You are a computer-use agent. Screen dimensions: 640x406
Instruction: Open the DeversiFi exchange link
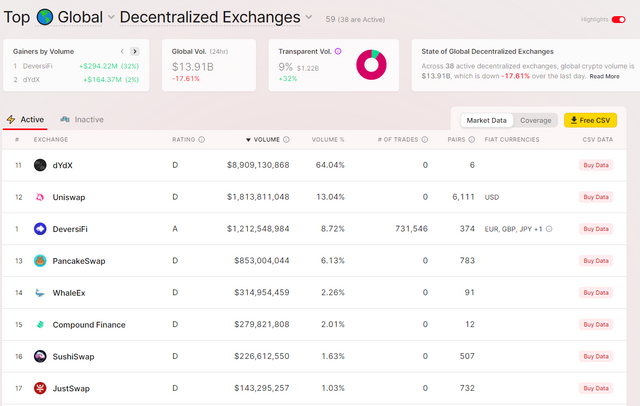tap(70, 229)
